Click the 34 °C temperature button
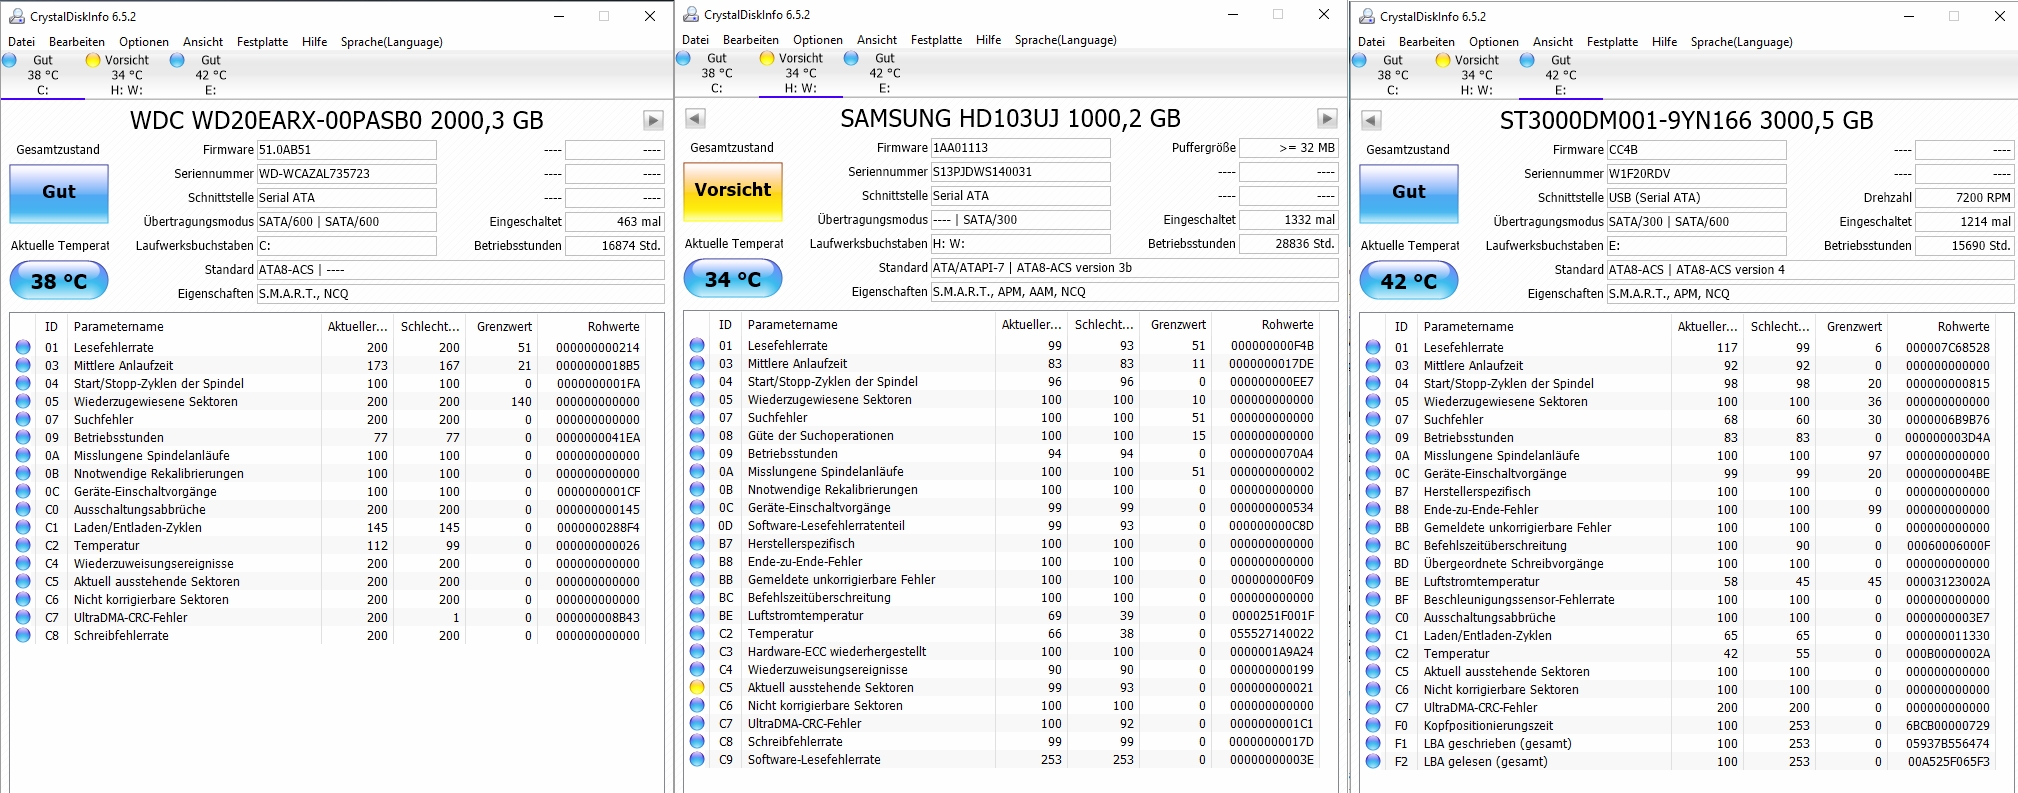 point(733,279)
